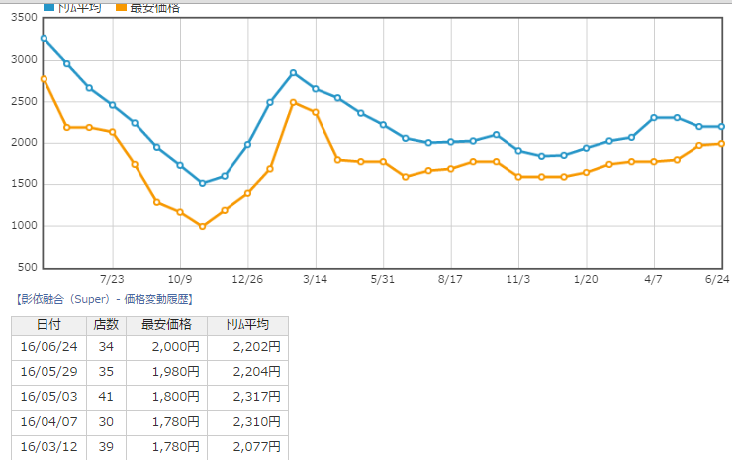The width and height of the screenshot is (732, 460).
Task: Select the last blue data point at 6/24
Action: tap(721, 127)
